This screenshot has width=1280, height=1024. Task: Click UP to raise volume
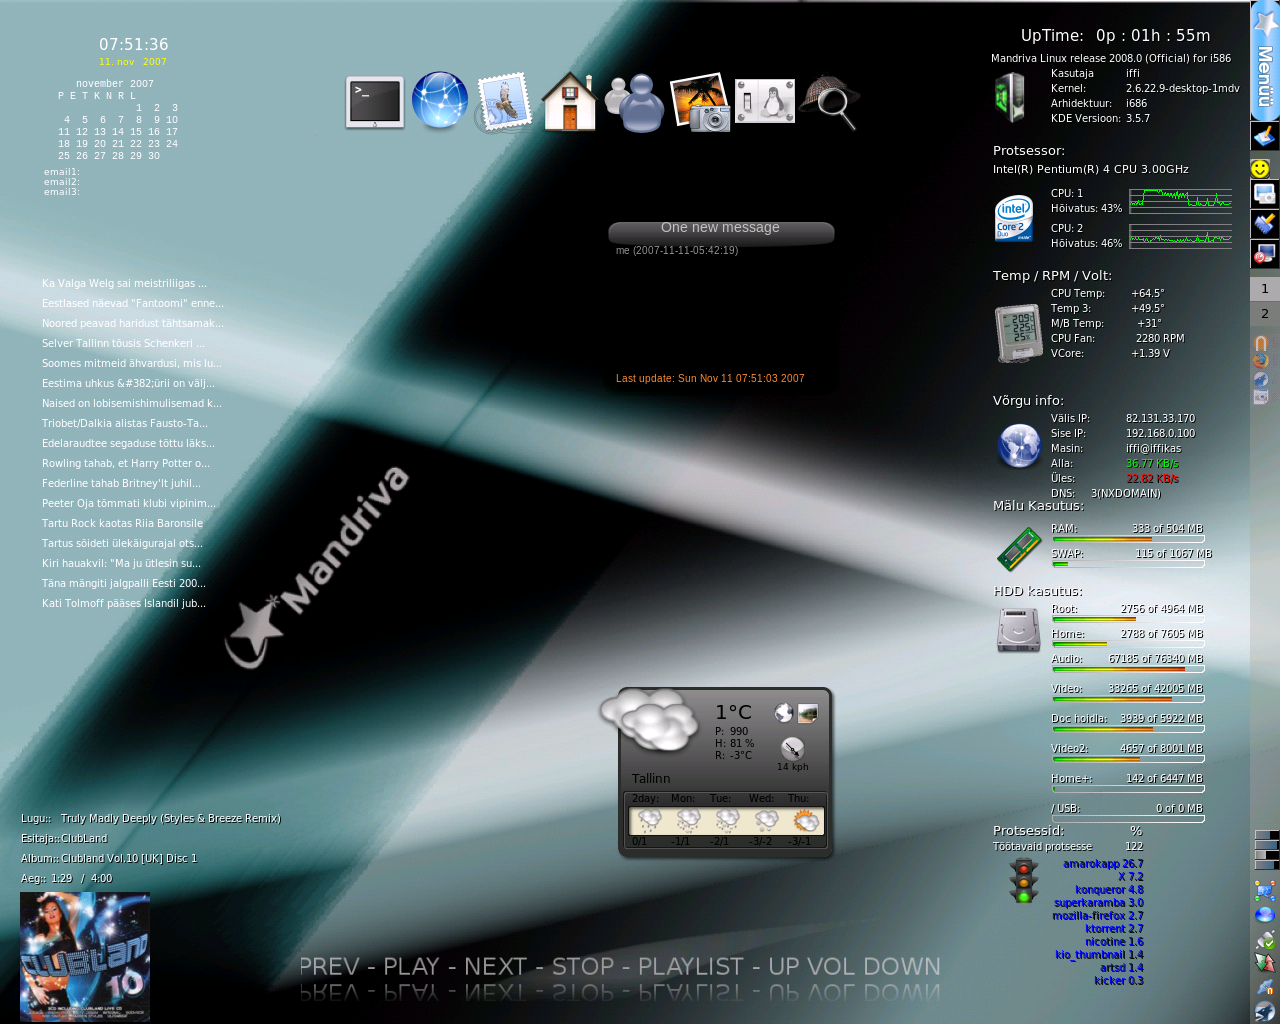783,967
